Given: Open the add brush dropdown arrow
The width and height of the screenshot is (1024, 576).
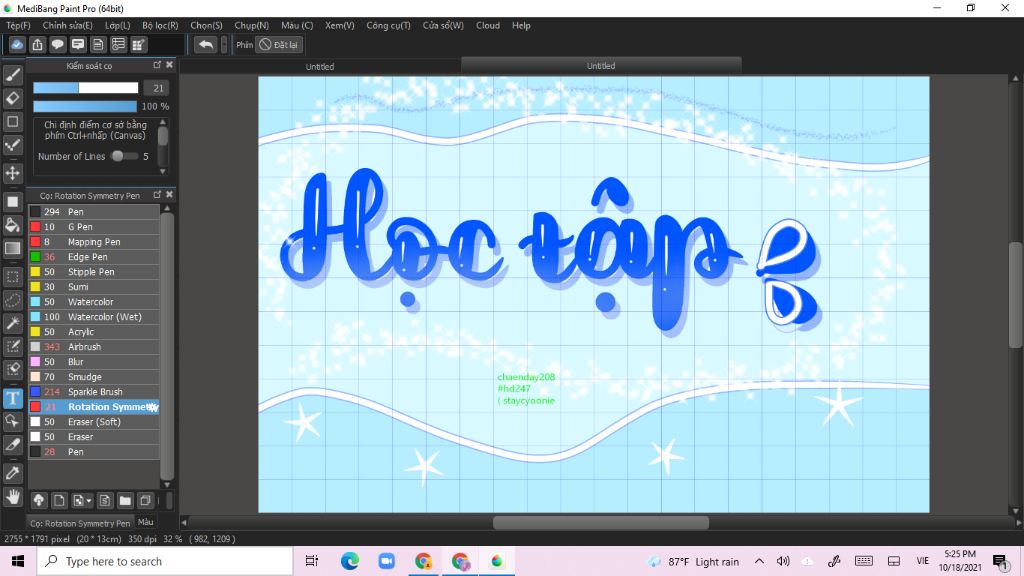Looking at the screenshot, I should [89, 501].
